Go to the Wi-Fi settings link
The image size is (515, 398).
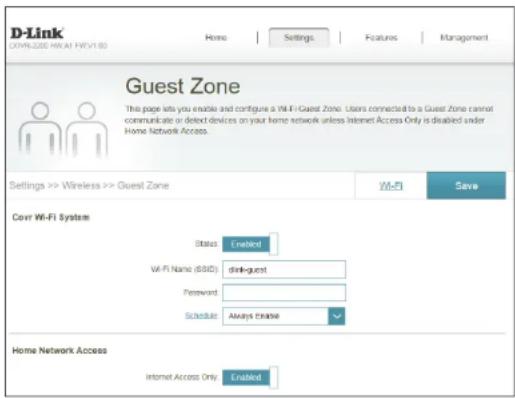click(x=391, y=186)
